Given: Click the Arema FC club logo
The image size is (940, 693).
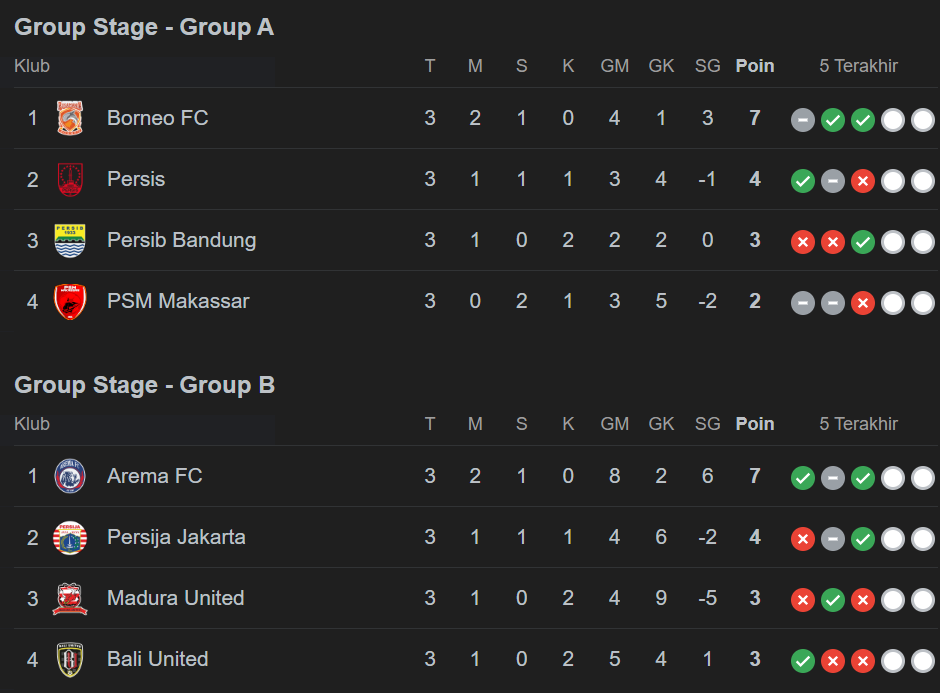Looking at the screenshot, I should pyautogui.click(x=70, y=476).
